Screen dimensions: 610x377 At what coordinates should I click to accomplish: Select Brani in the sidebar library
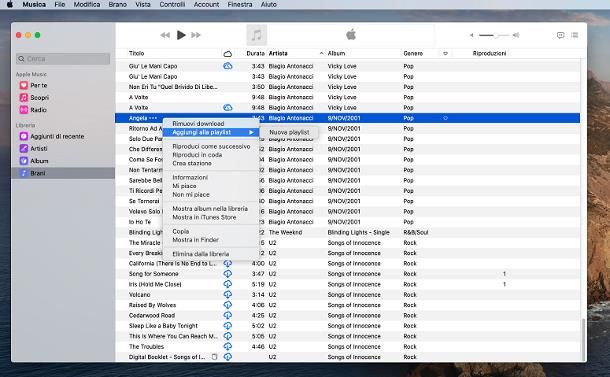point(63,173)
